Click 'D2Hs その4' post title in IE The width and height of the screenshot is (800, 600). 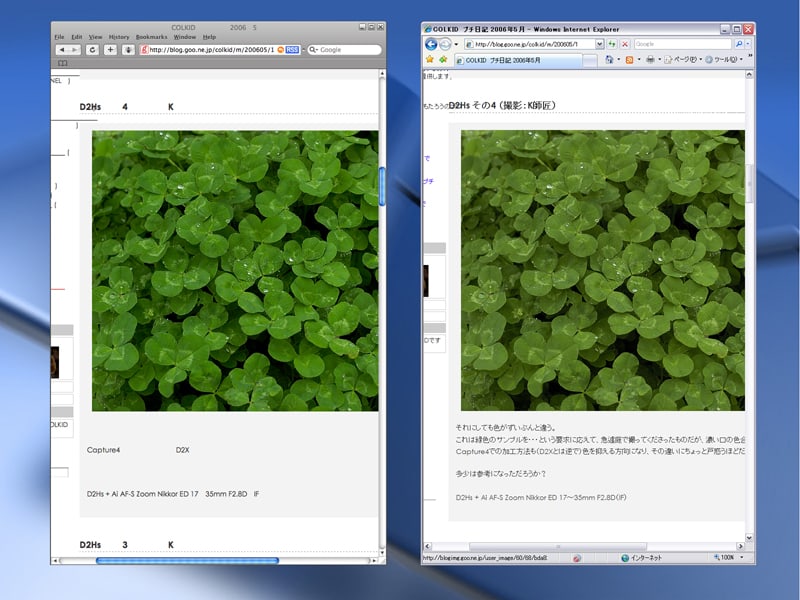[502, 105]
